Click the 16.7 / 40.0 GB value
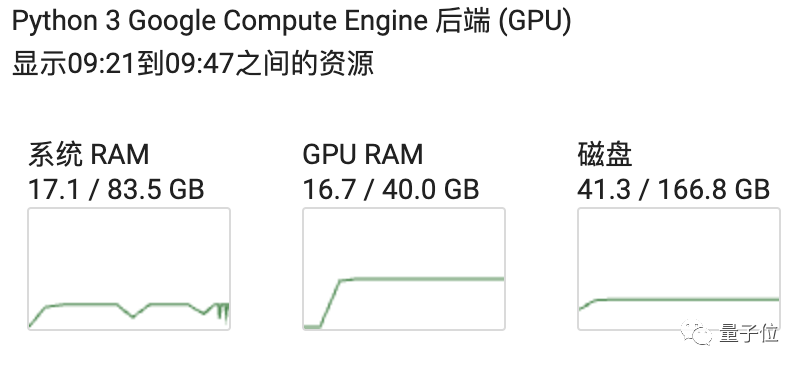Viewport: 804px width, 368px height. point(391,190)
